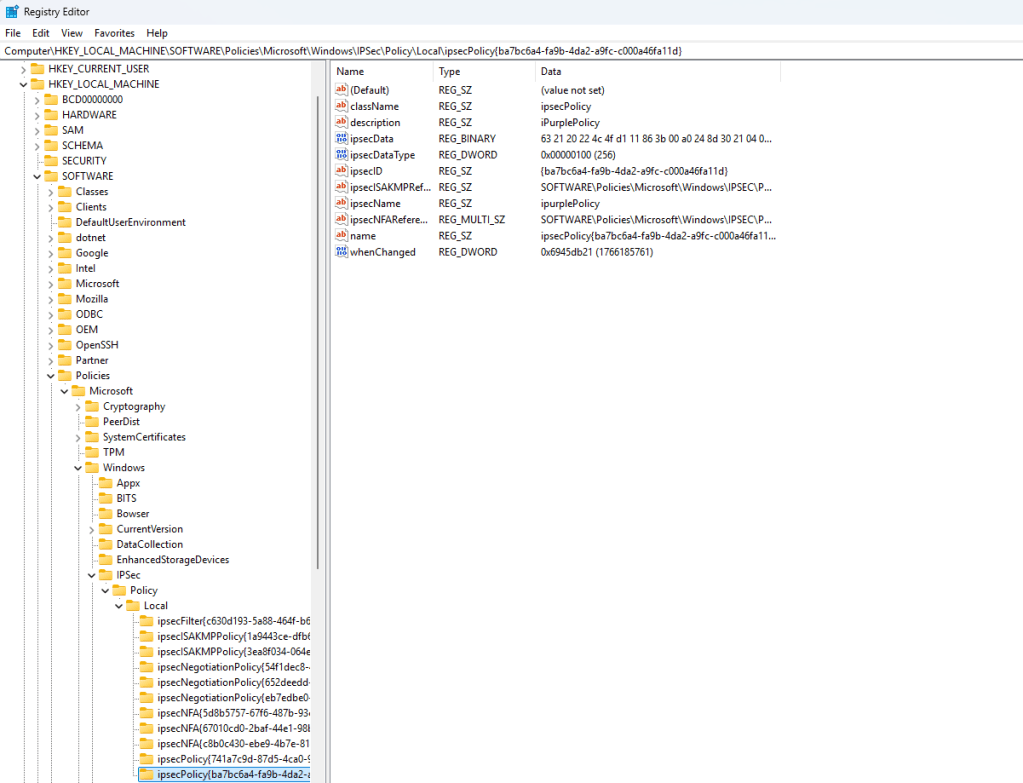Click the ipsecNFAReference multi-string icon
The image size is (1023, 783).
342,220
